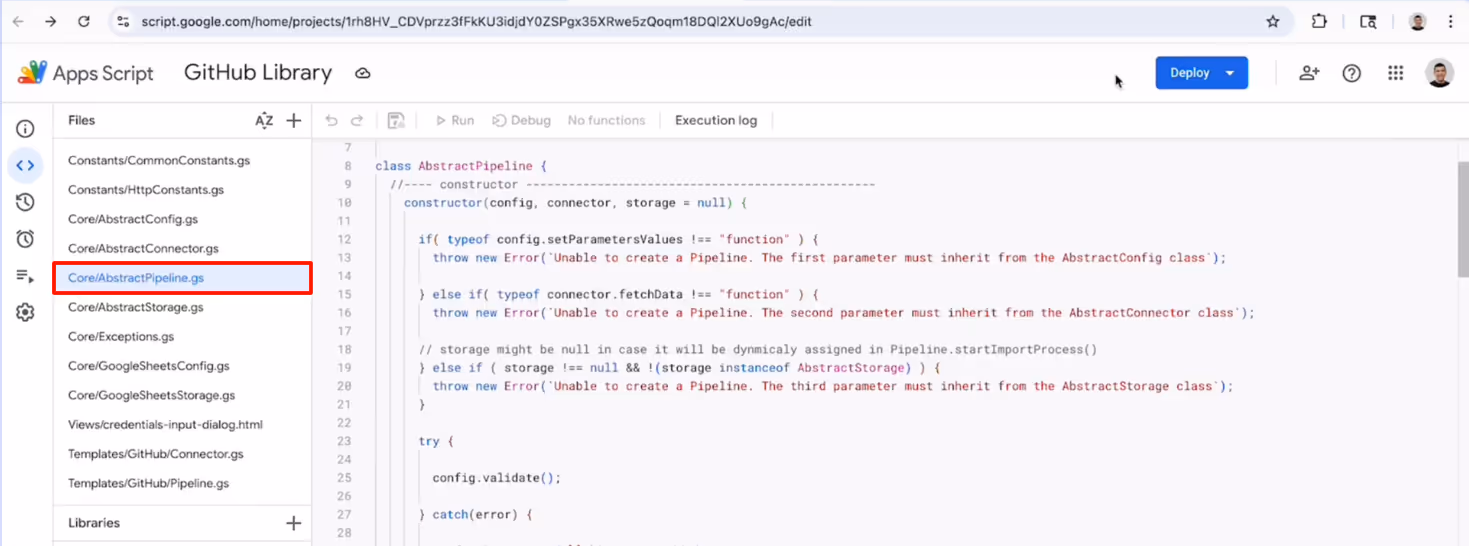This screenshot has height=546, width=1469.
Task: Click the Libraries section heading
Action: pos(94,523)
